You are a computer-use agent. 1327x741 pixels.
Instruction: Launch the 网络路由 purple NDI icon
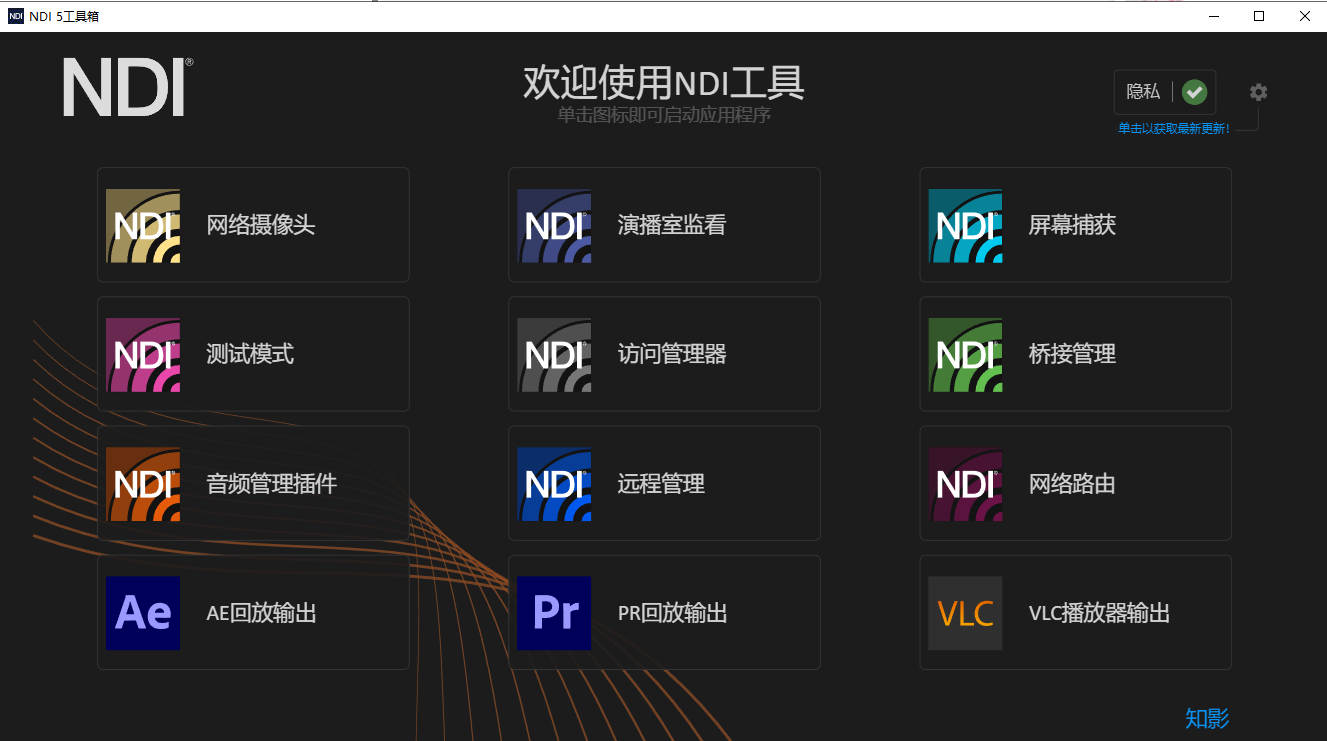pyautogui.click(x=965, y=484)
